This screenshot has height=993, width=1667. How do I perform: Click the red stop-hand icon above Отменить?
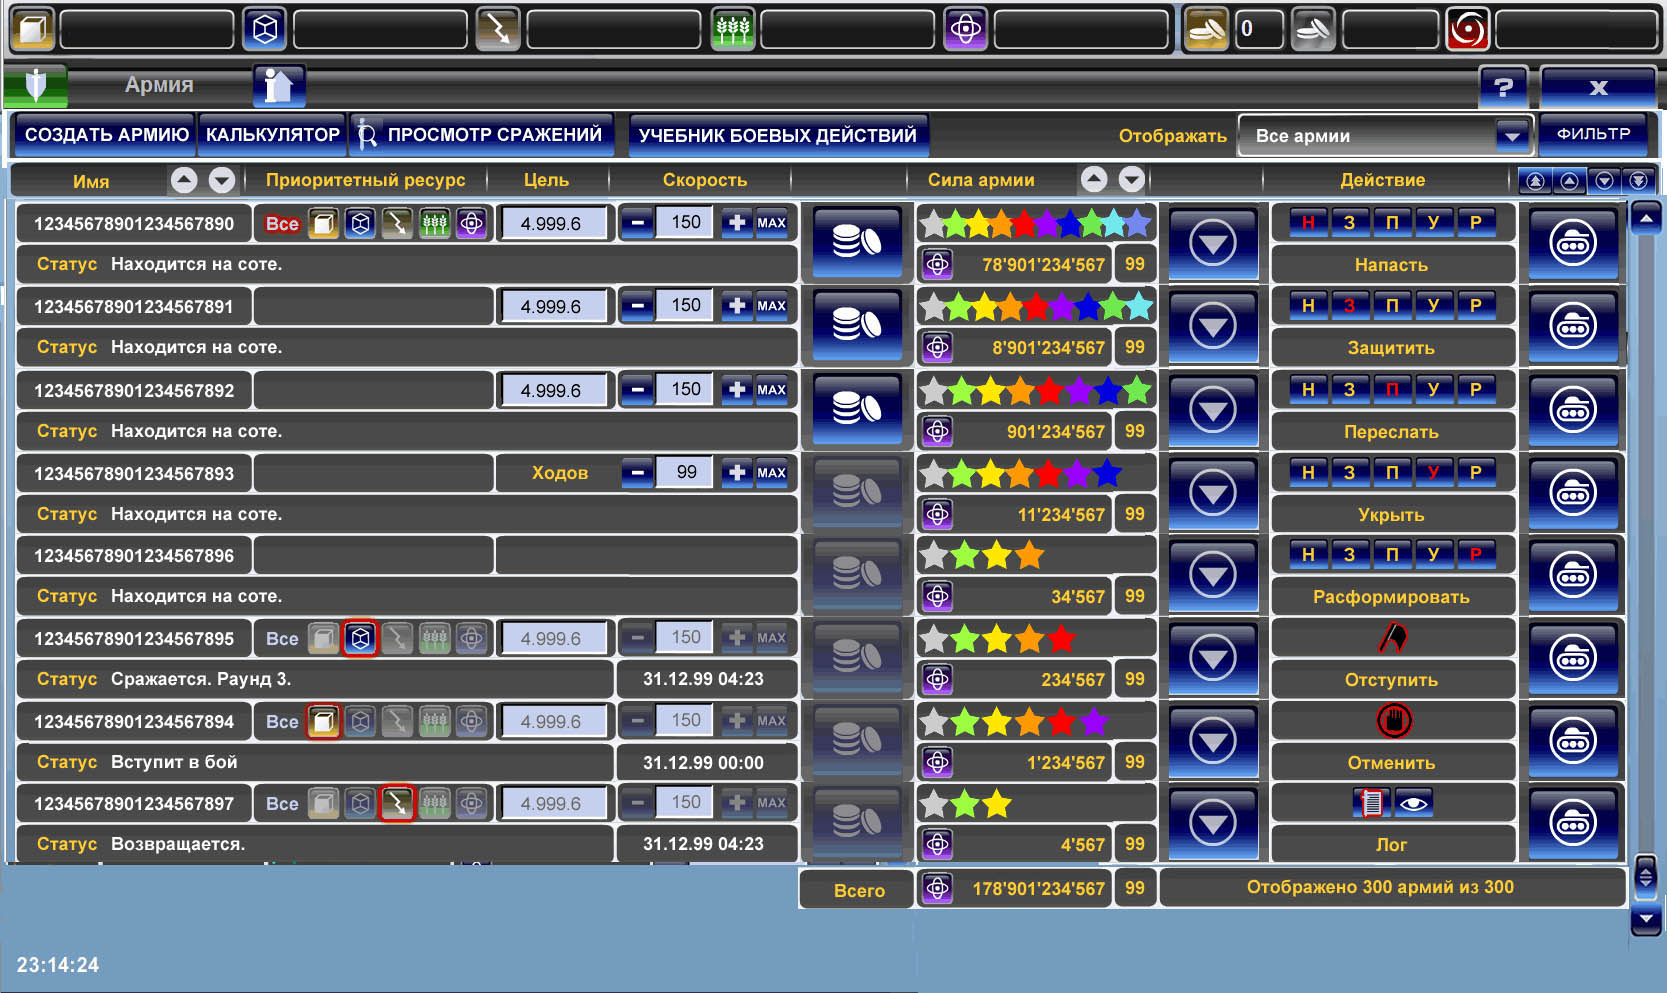click(x=1393, y=720)
